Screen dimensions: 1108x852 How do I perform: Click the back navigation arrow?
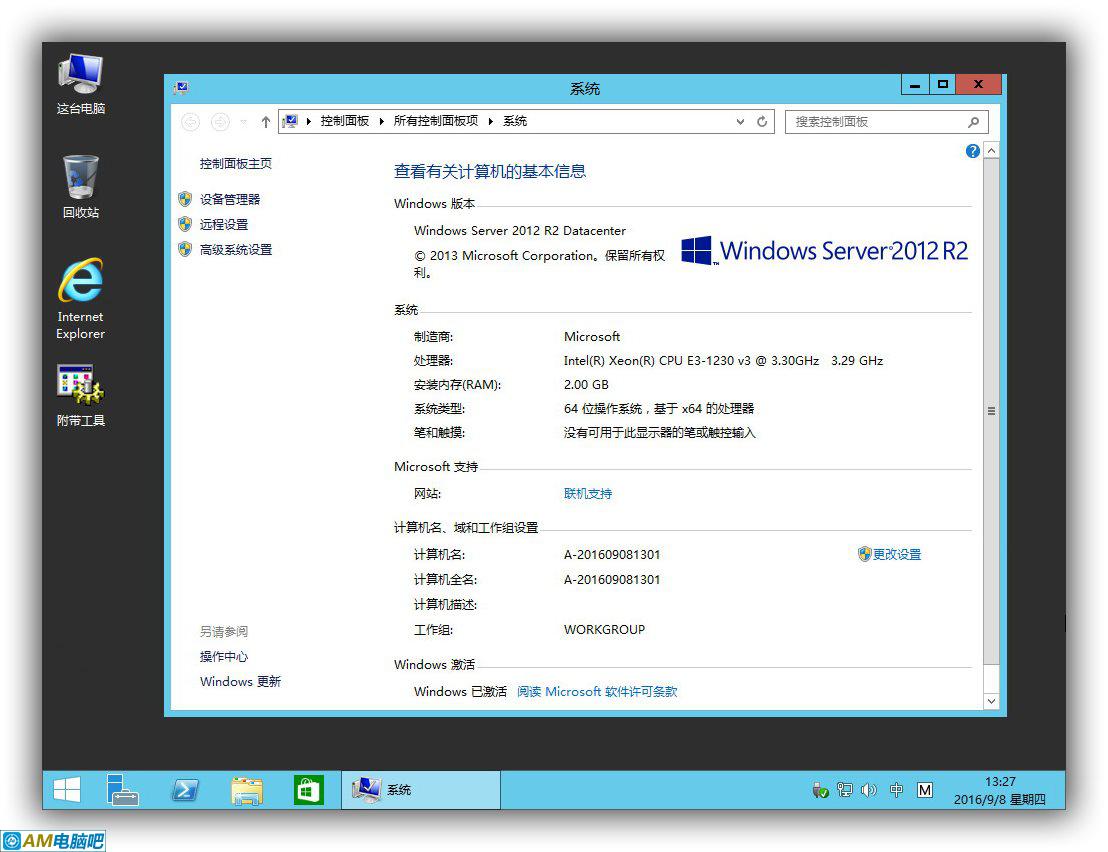[190, 122]
